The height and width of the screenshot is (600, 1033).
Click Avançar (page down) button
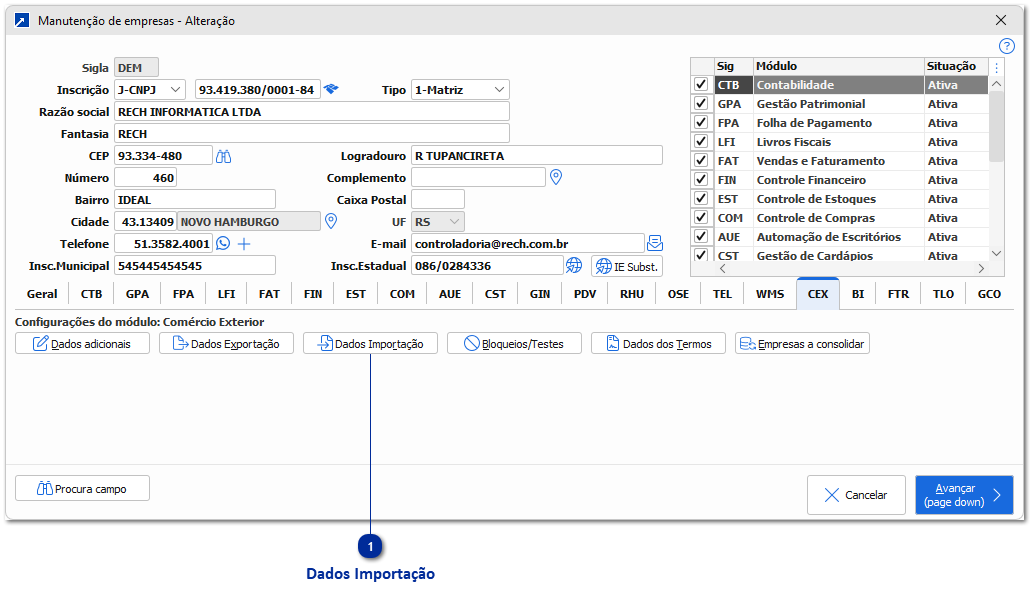click(964, 495)
